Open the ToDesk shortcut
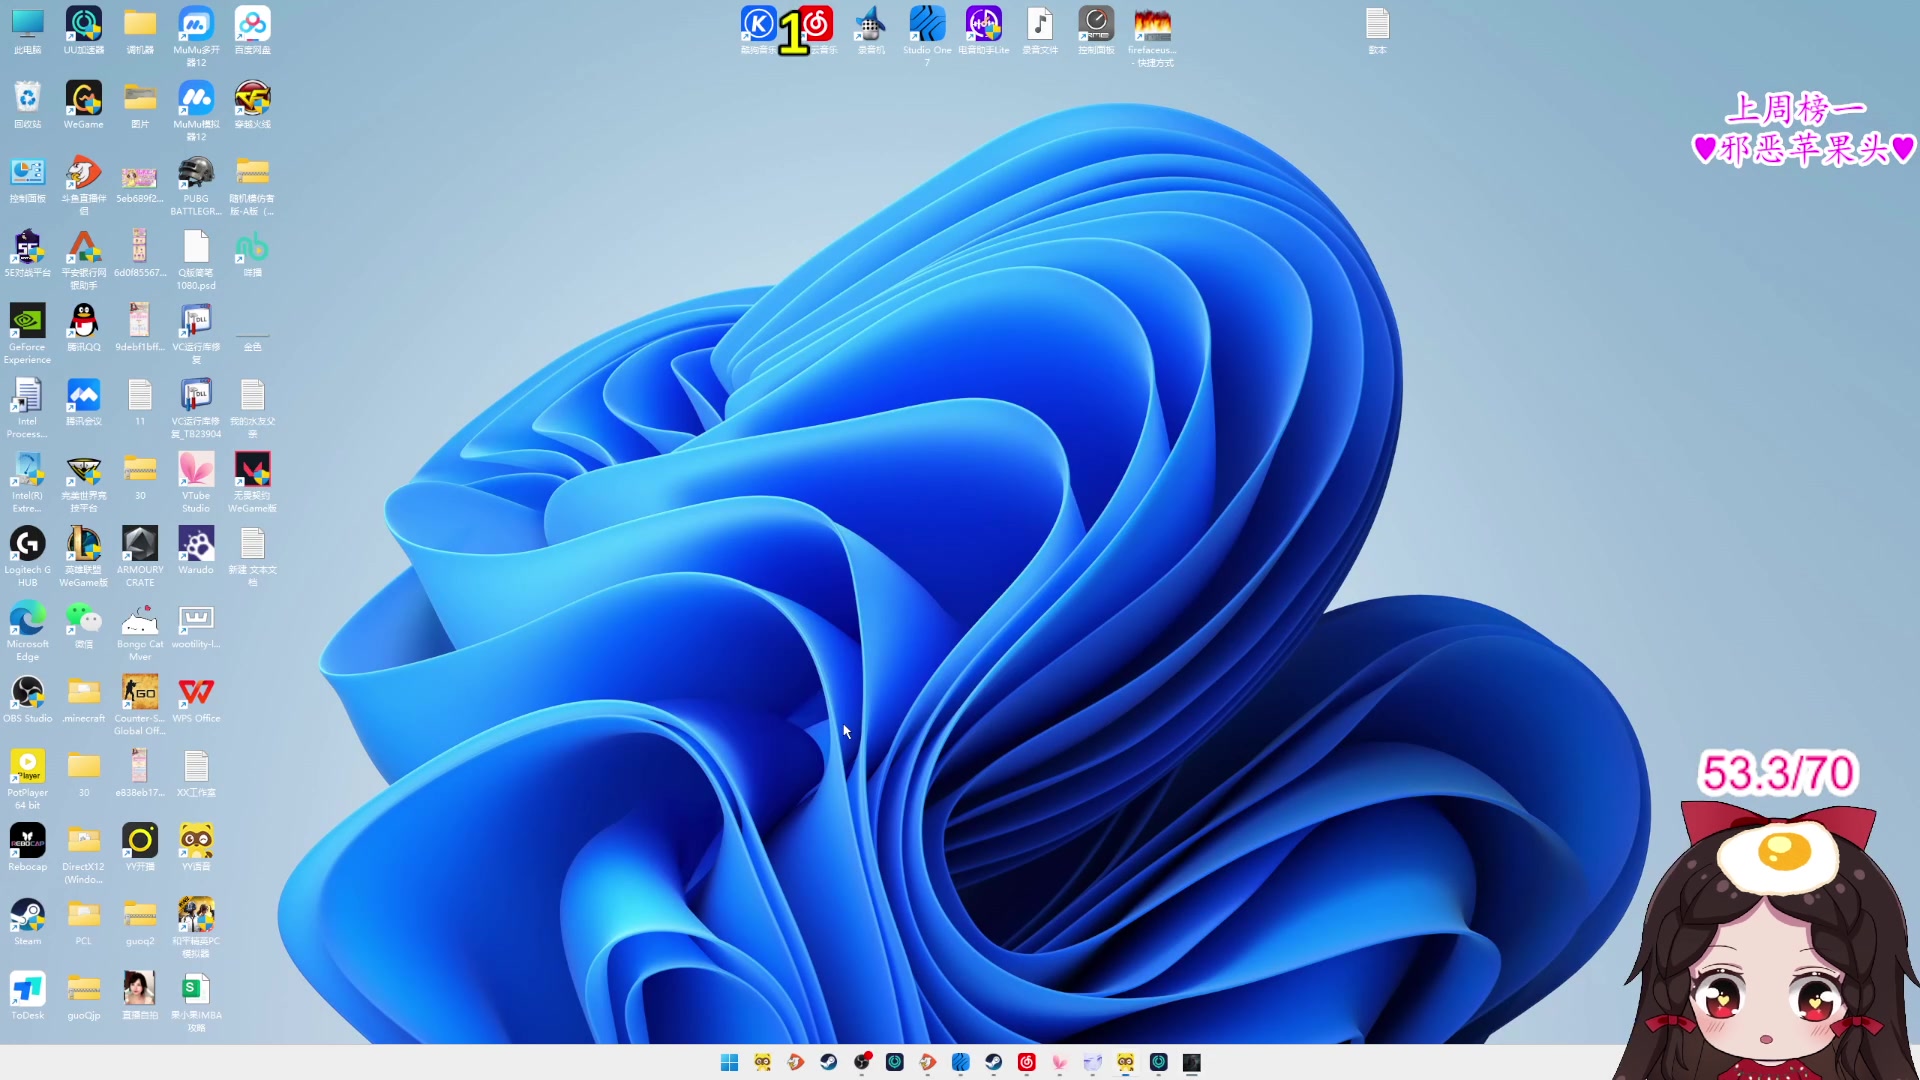This screenshot has width=1920, height=1080. [x=27, y=996]
